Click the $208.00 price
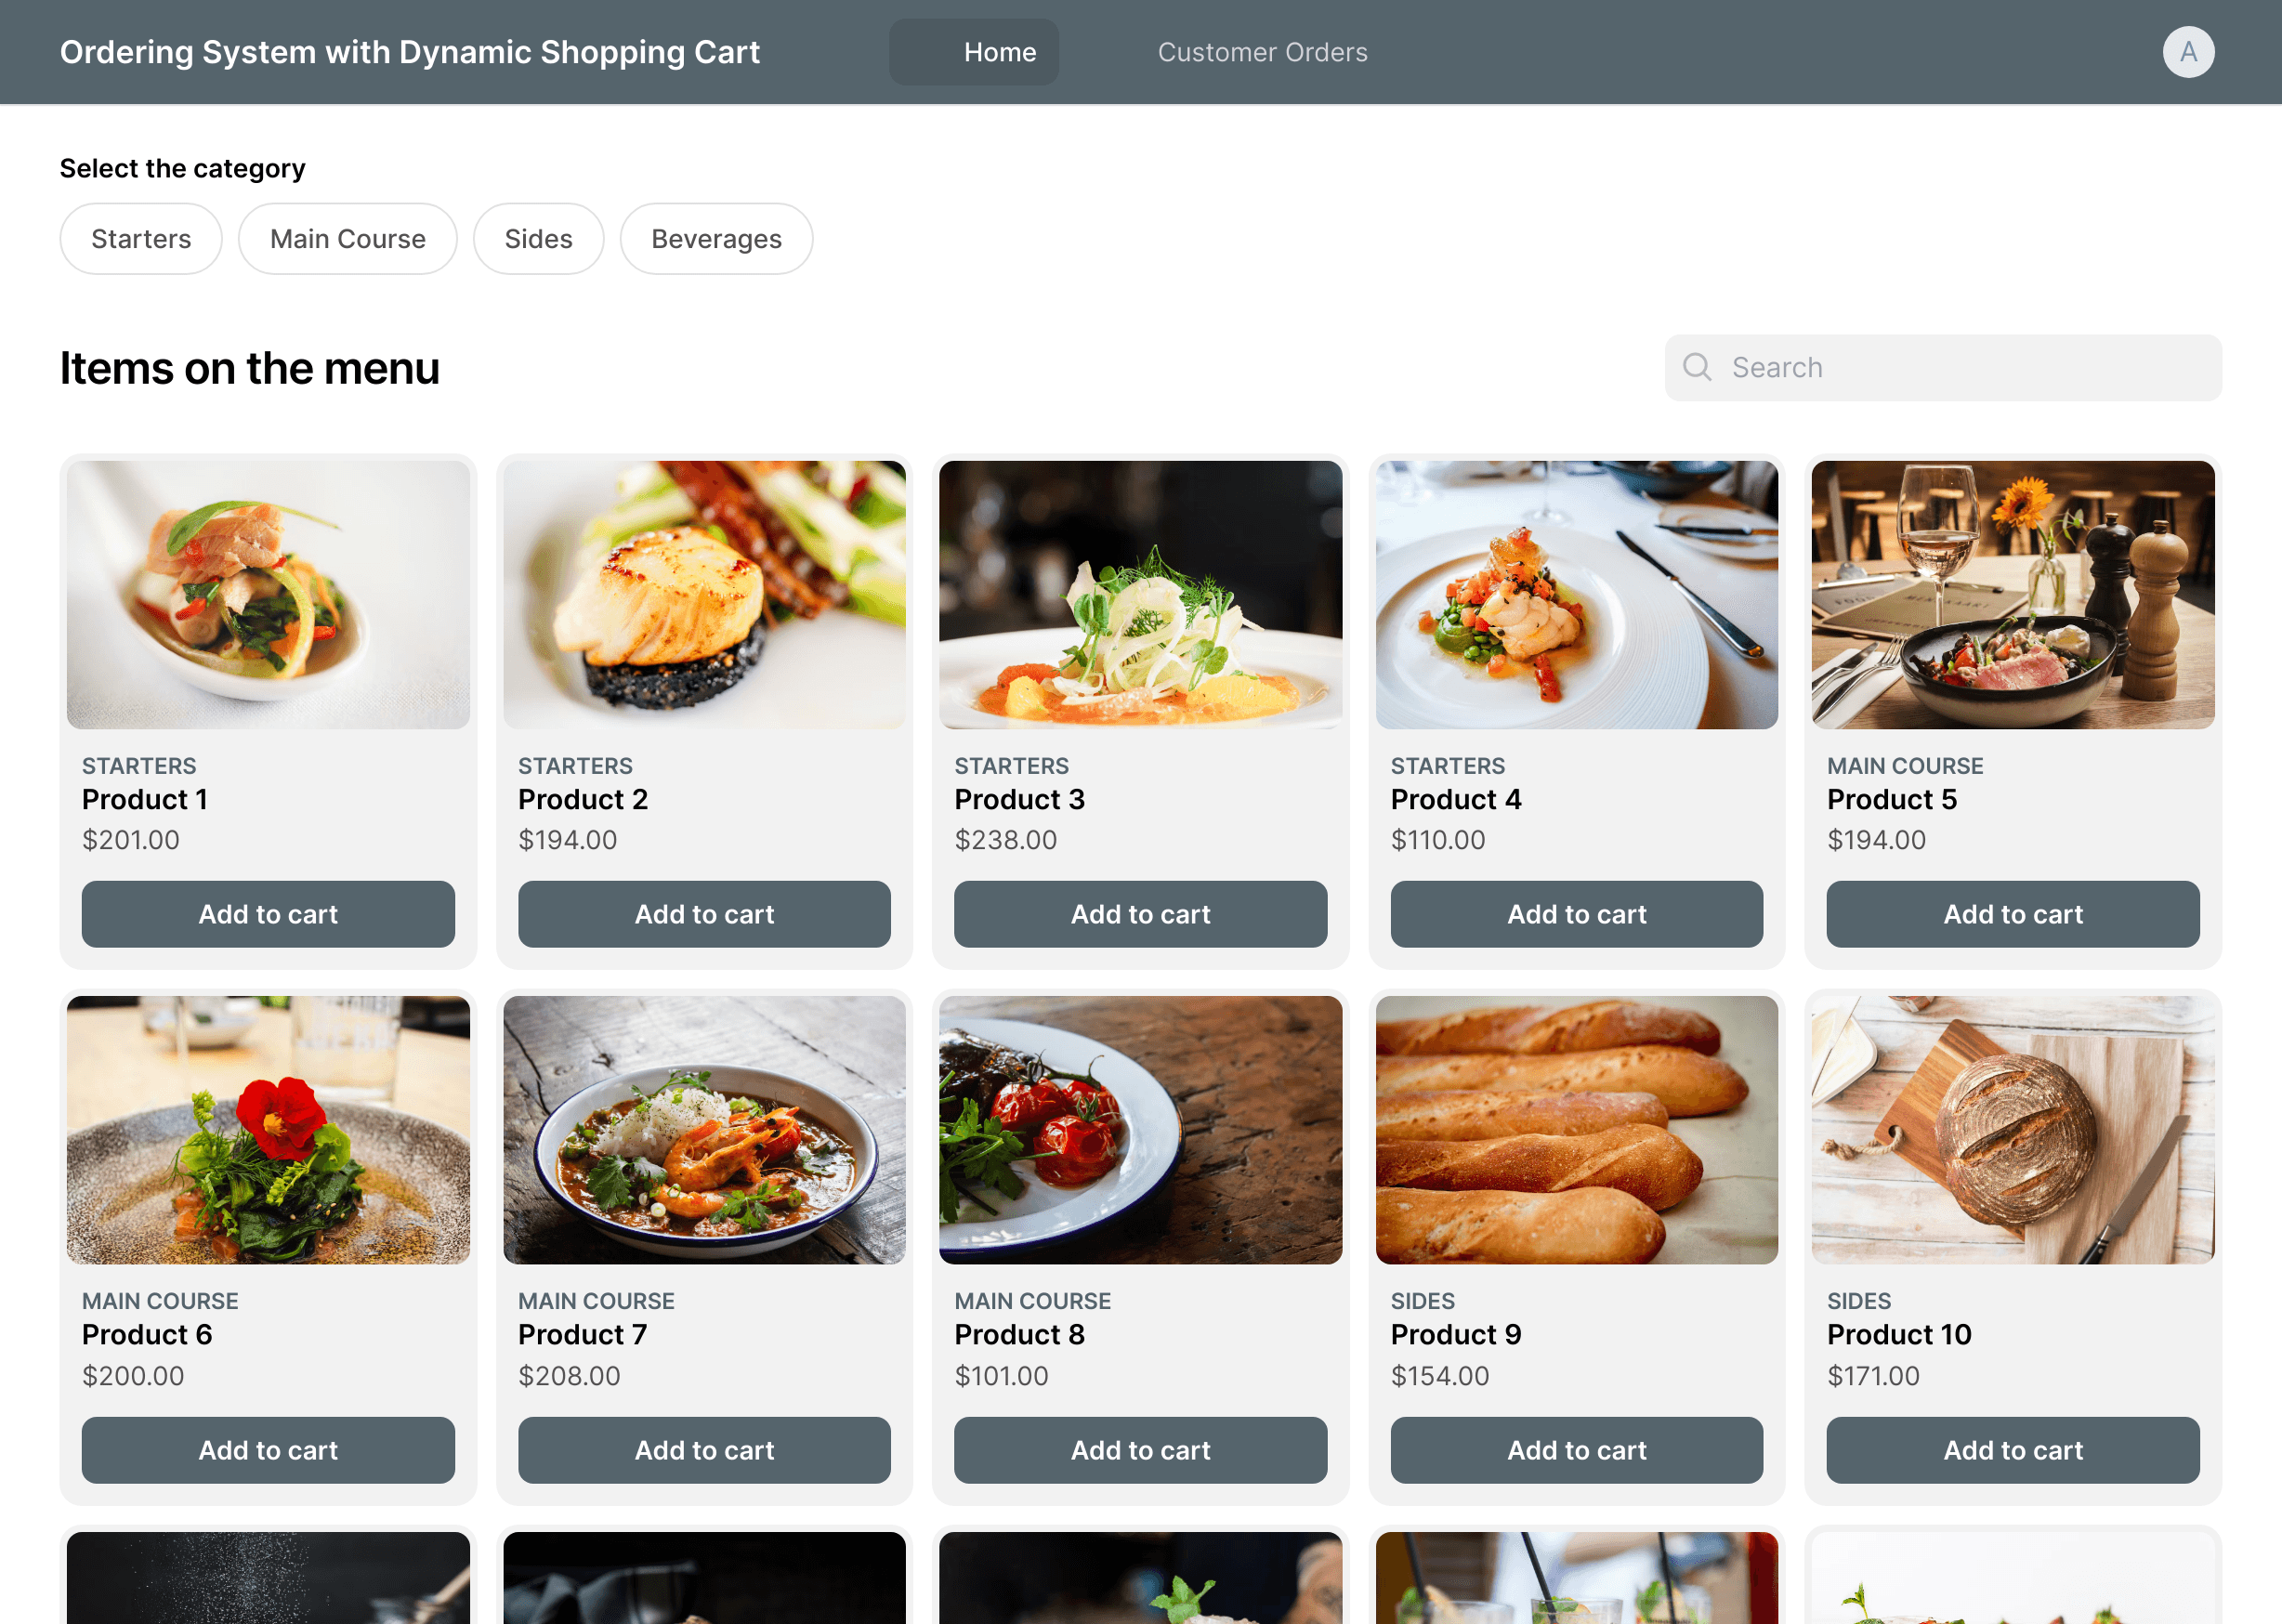This screenshot has width=2282, height=1624. coord(569,1376)
